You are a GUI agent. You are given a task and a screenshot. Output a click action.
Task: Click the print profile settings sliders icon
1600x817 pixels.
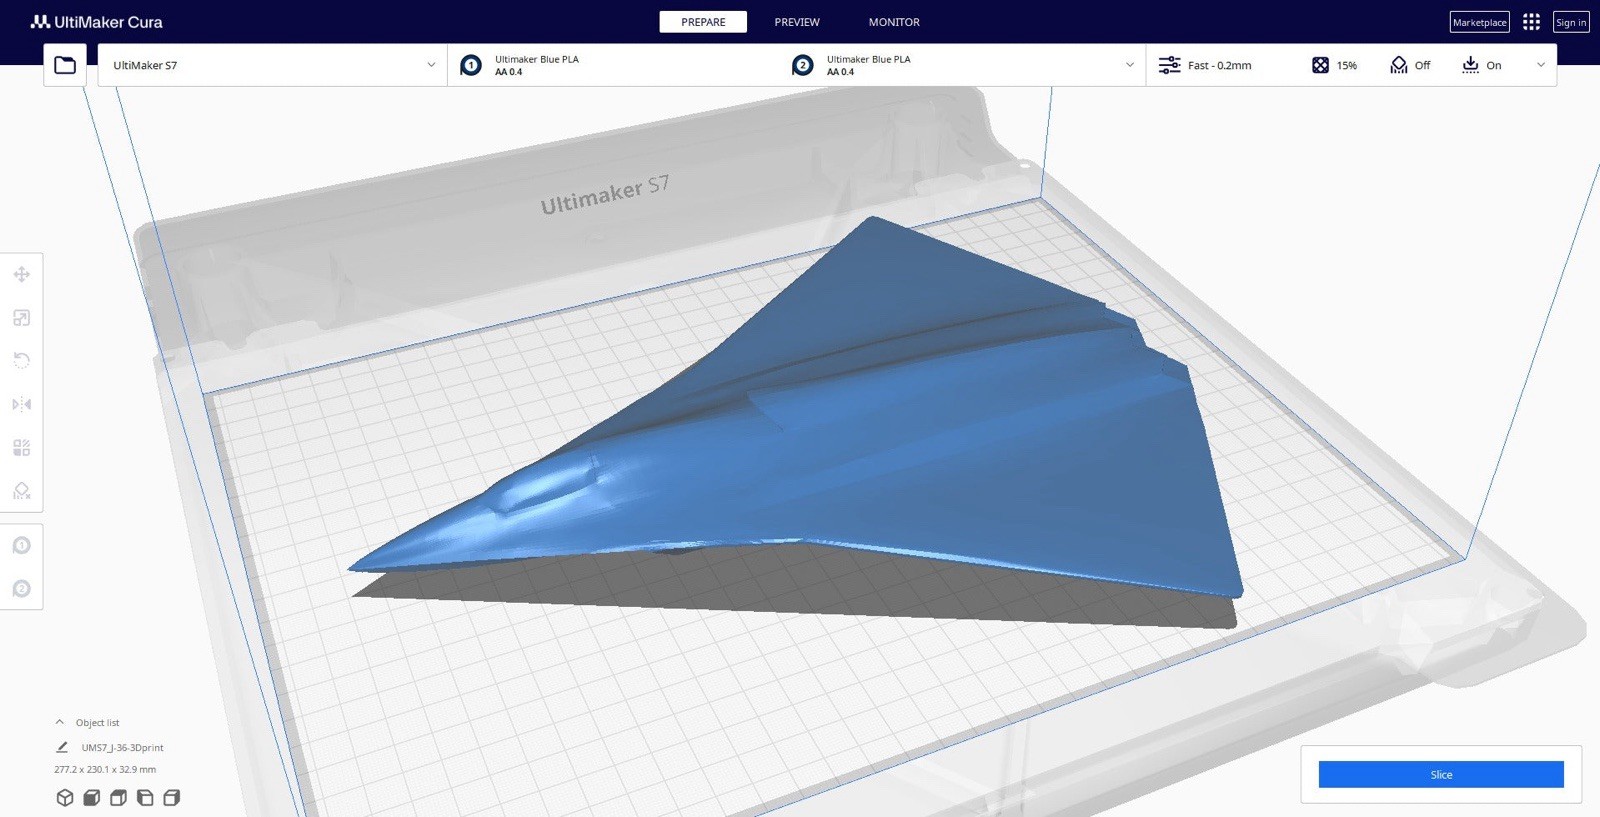point(1169,65)
